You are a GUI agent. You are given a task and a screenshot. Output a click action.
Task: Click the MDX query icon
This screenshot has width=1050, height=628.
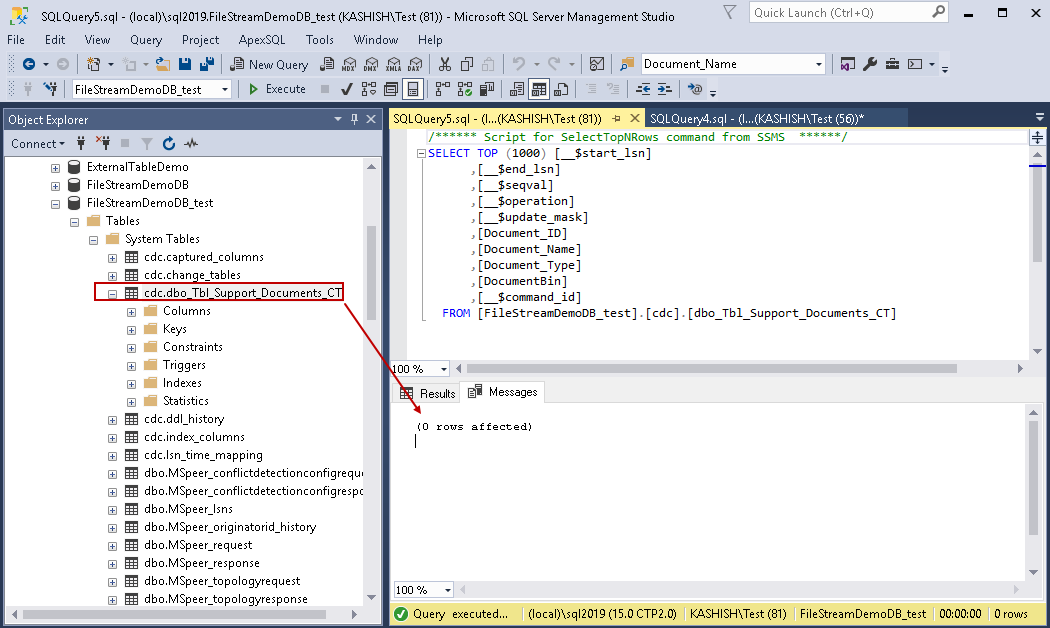click(348, 64)
